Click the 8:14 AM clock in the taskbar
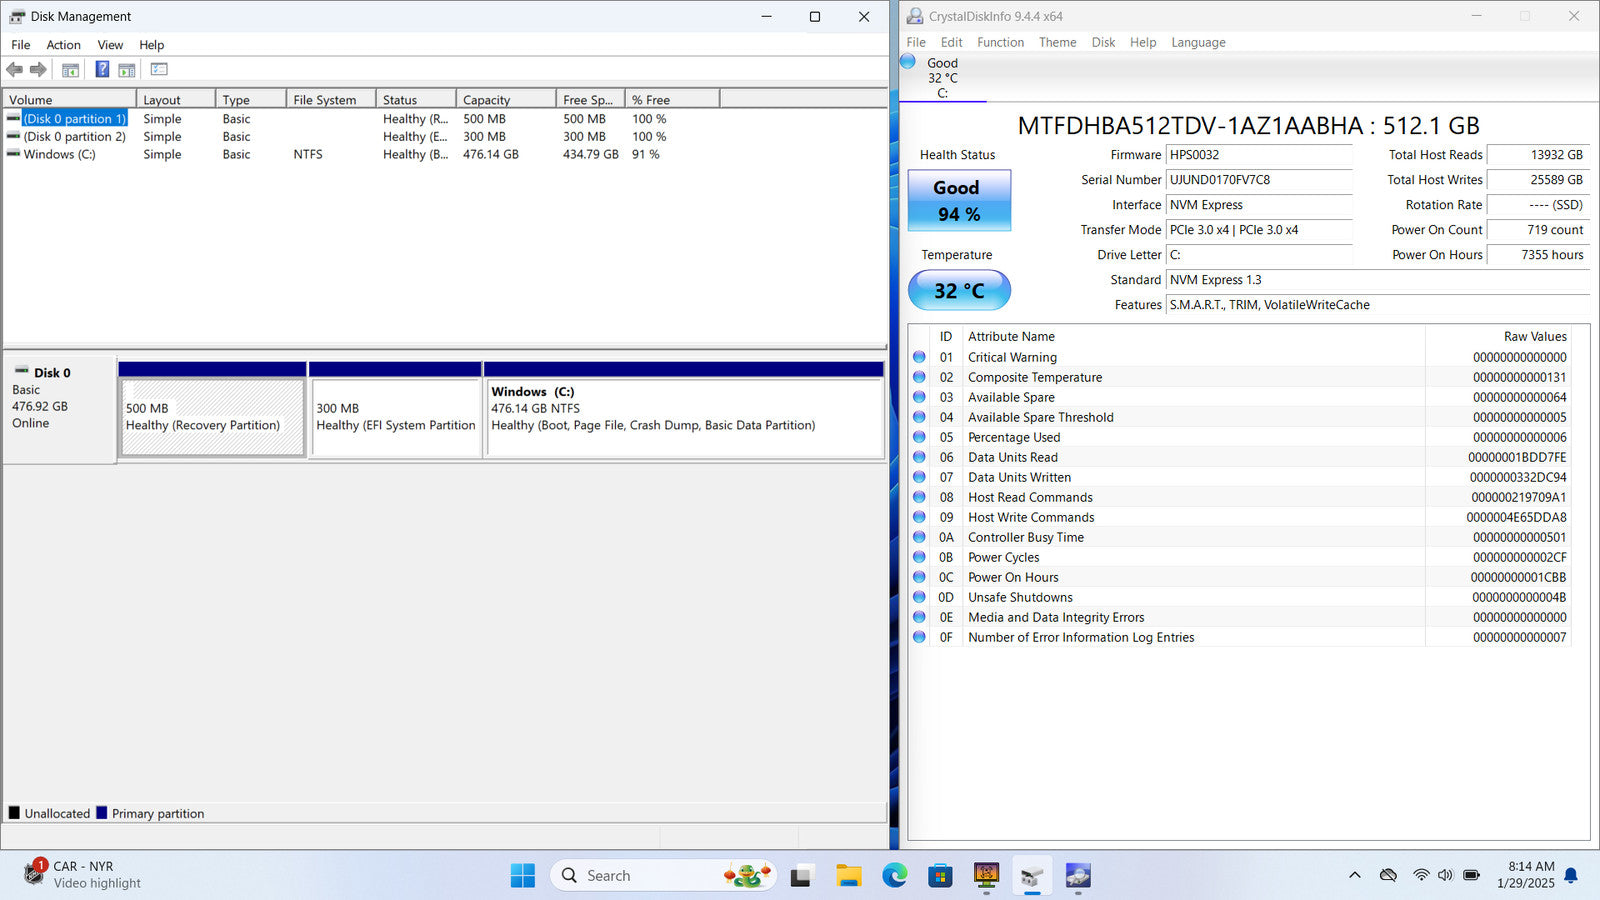Screen dimensions: 1600x900 coord(1530,867)
